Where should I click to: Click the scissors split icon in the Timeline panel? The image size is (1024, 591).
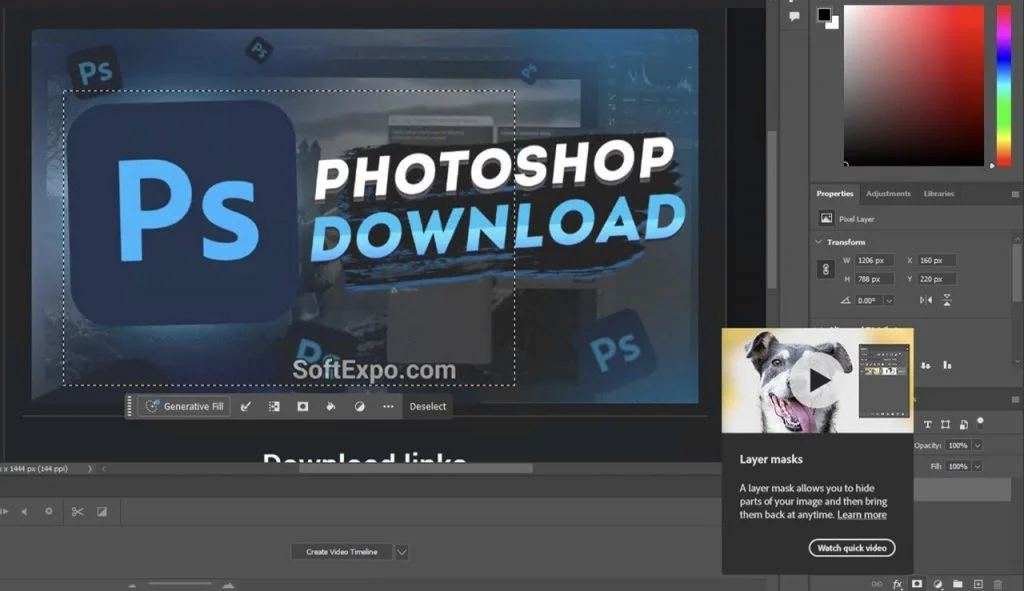[x=77, y=511]
